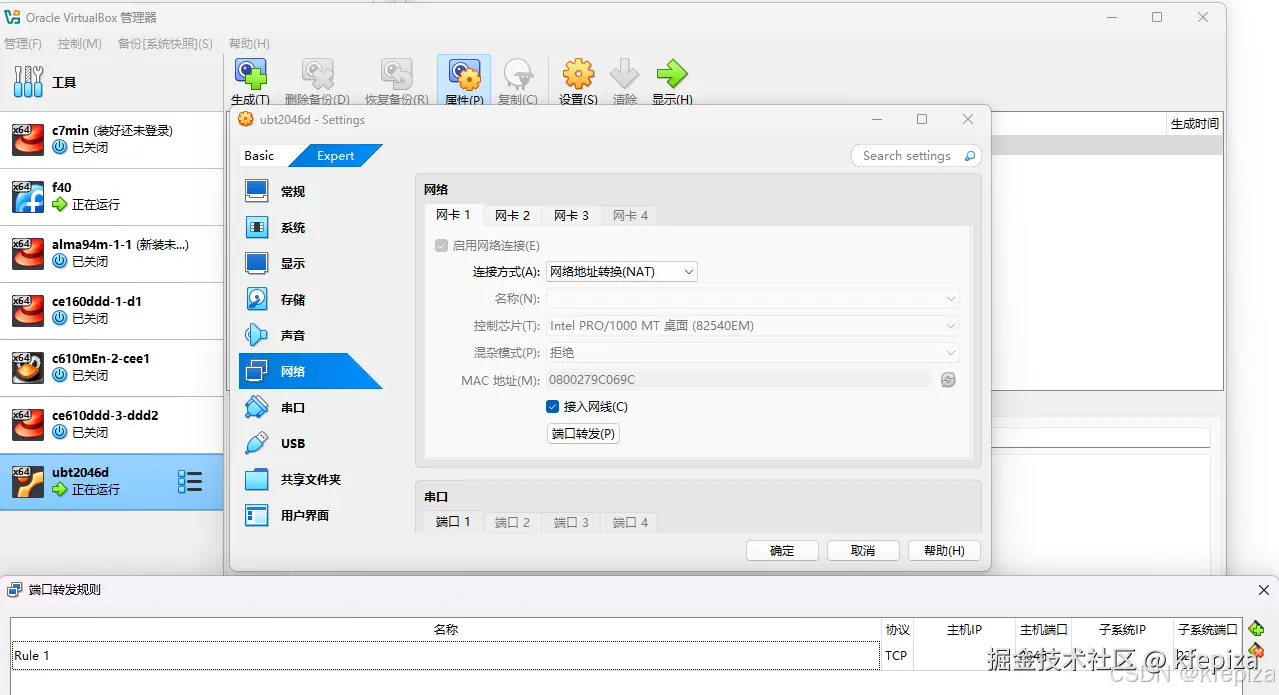Select the ce160ddd-1-d1 virtual machine
Image resolution: width=1279 pixels, height=695 pixels.
tap(111, 310)
